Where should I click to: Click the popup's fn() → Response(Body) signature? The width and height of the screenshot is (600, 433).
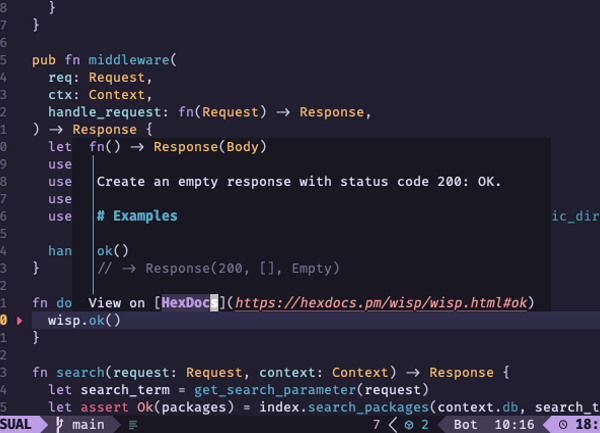[177, 147]
